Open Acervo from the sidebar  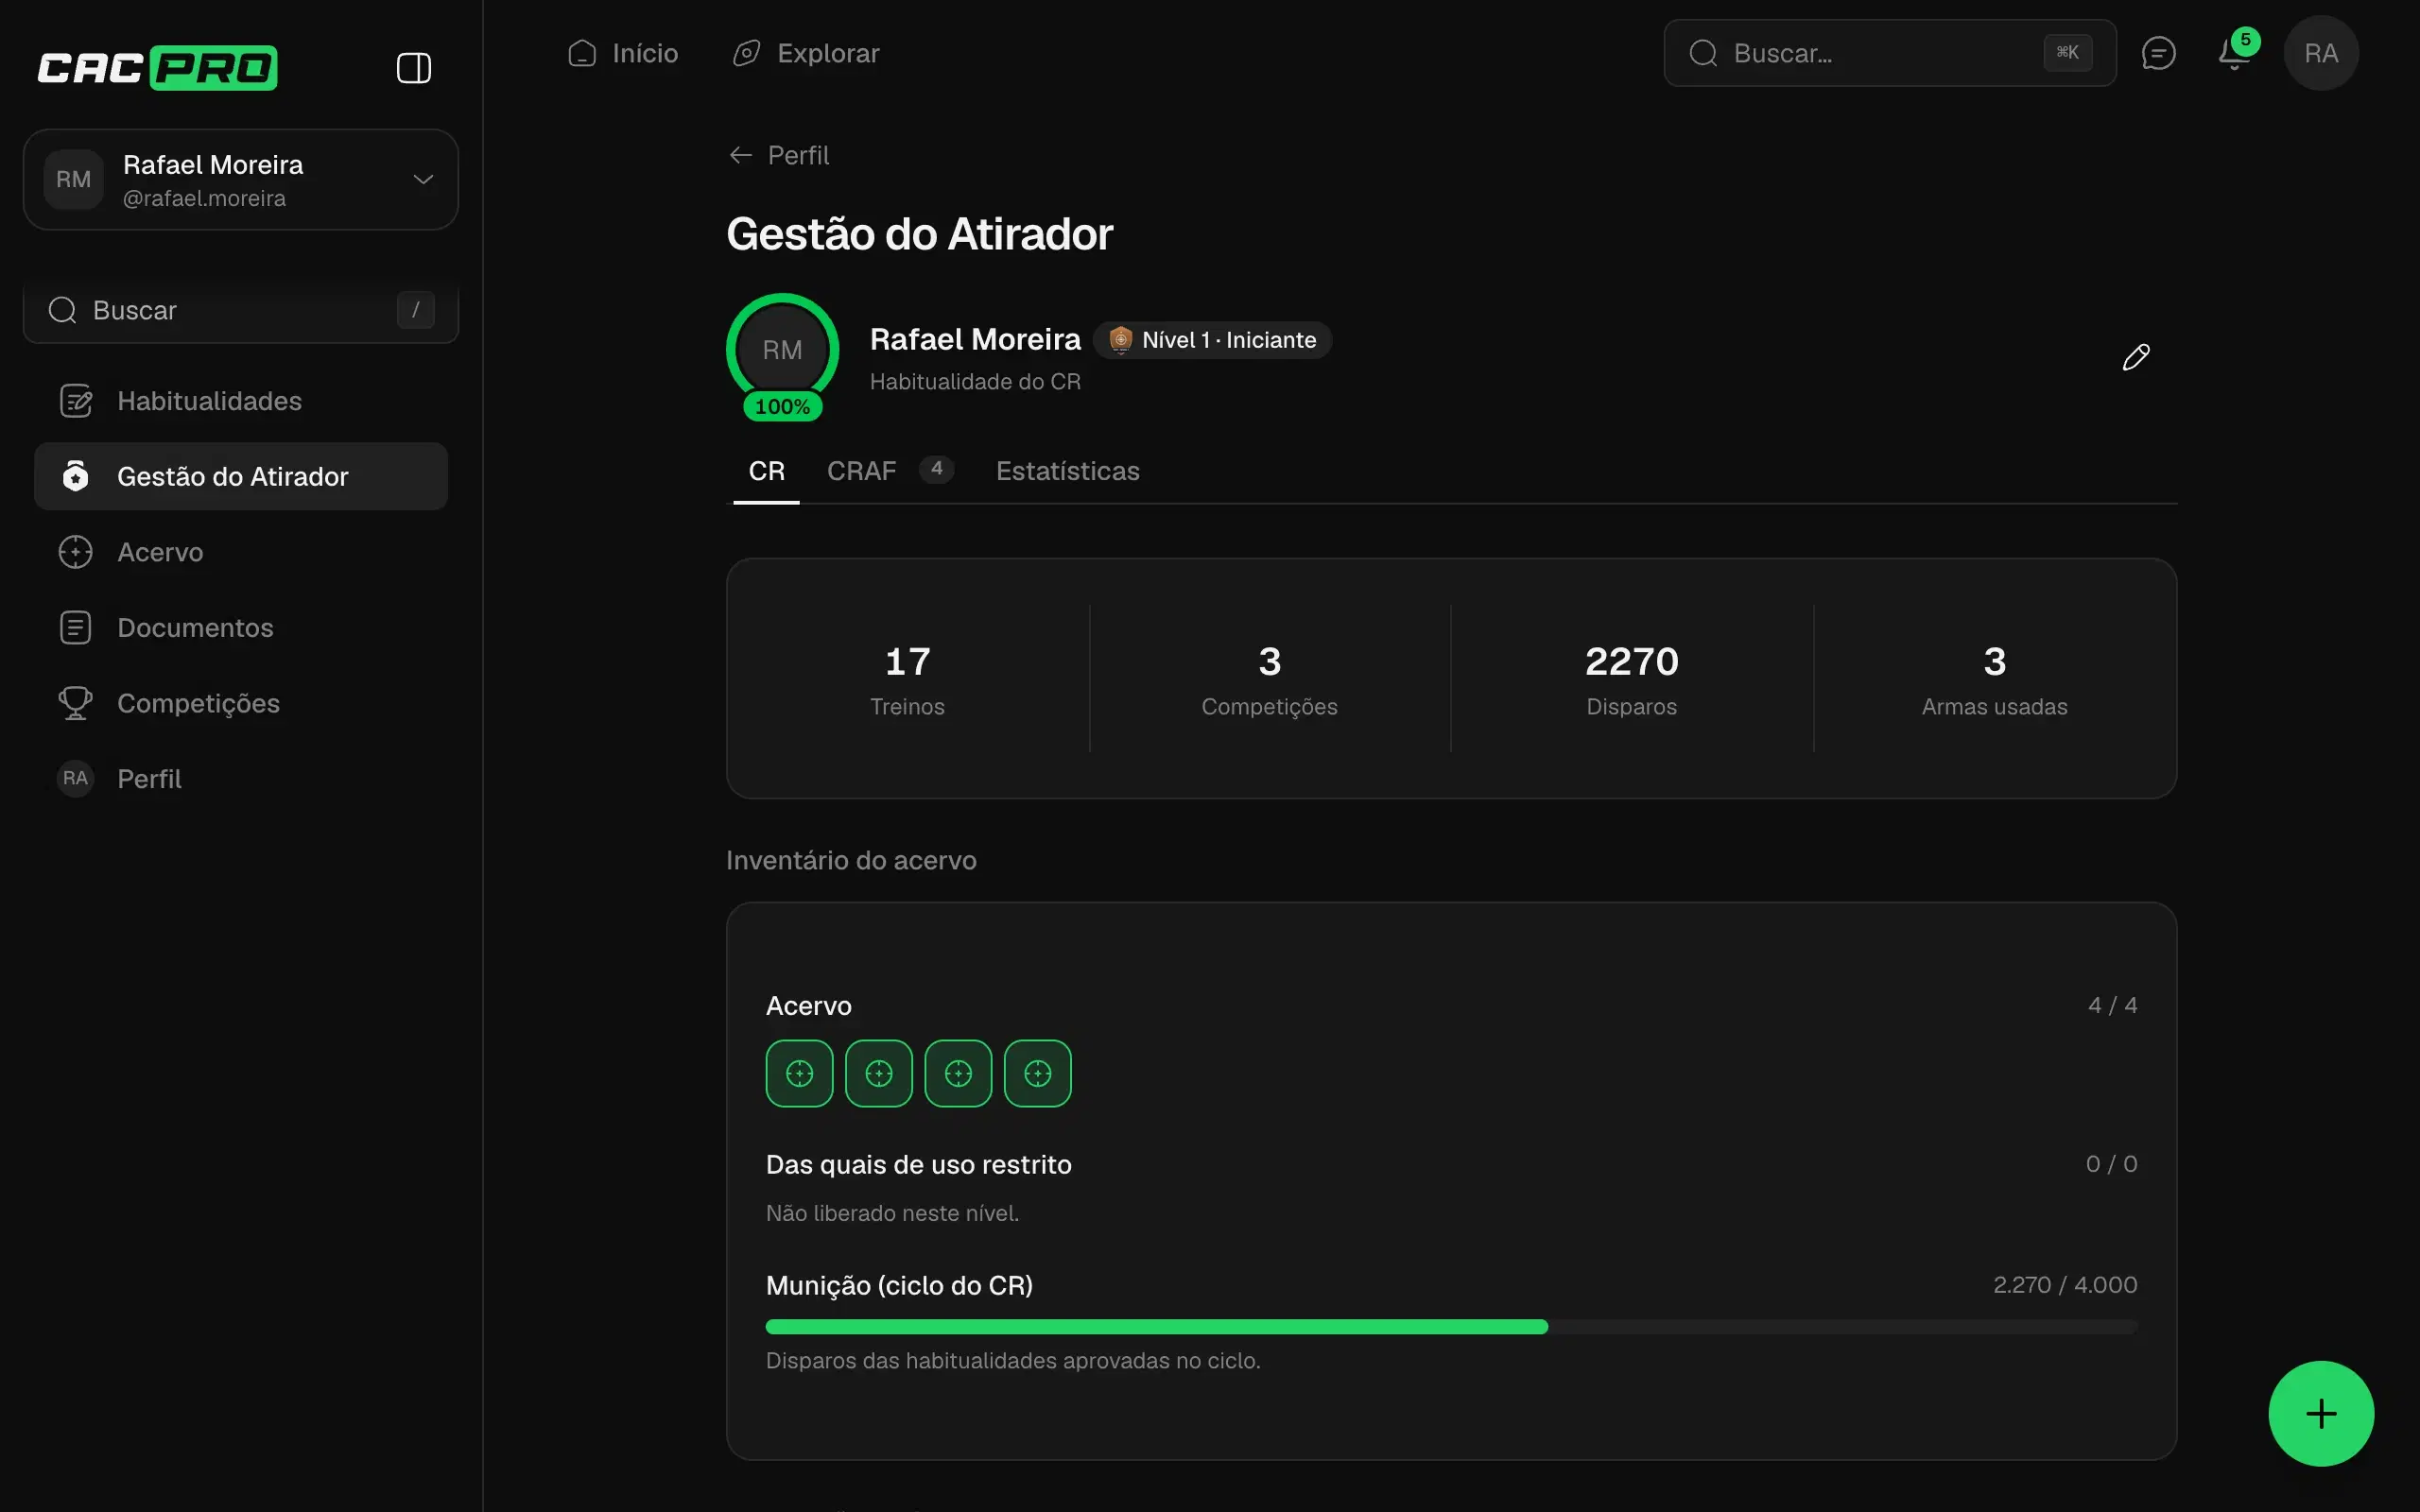pyautogui.click(x=241, y=552)
